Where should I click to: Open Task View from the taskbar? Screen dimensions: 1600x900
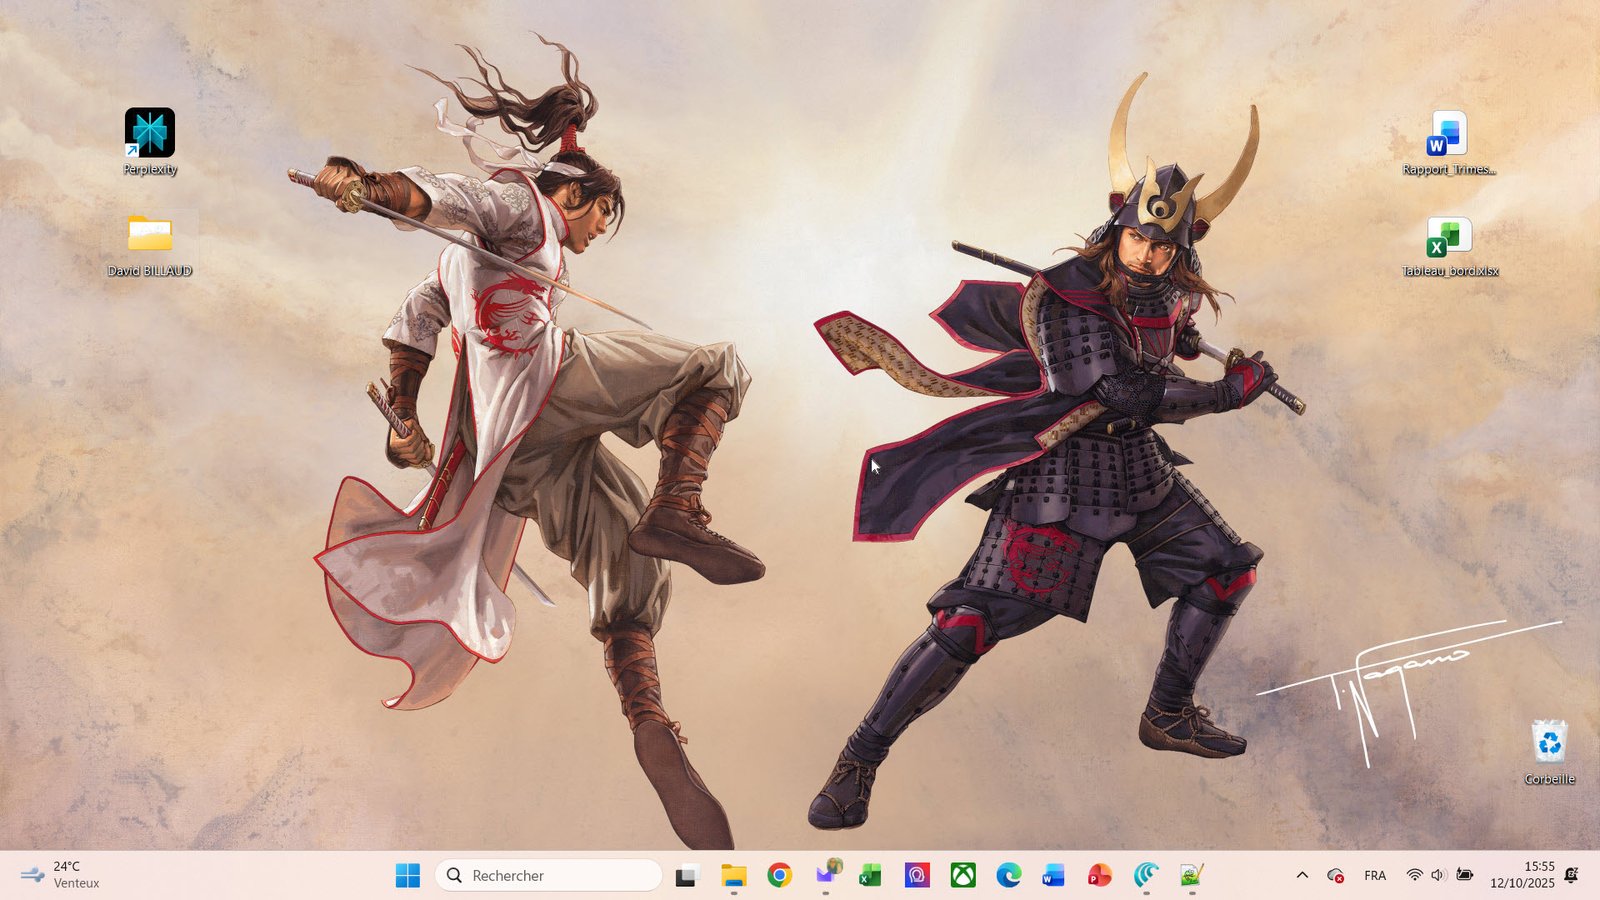click(x=686, y=876)
